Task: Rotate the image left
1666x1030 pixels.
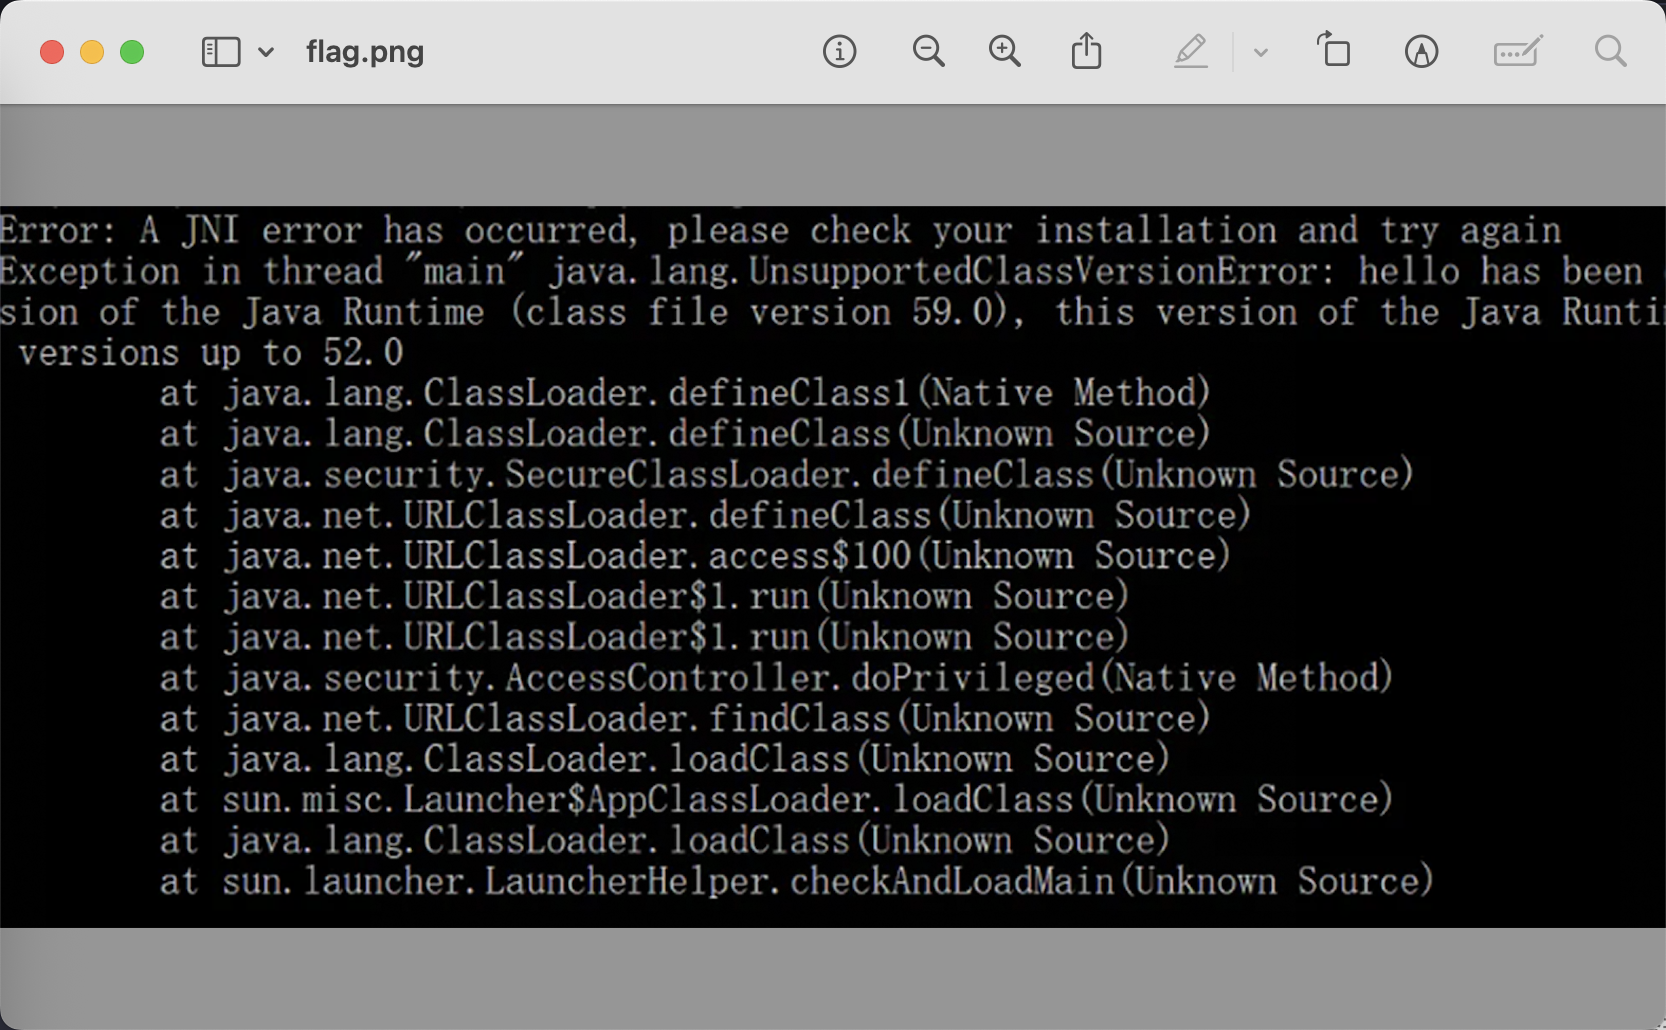Action: pyautogui.click(x=1334, y=50)
